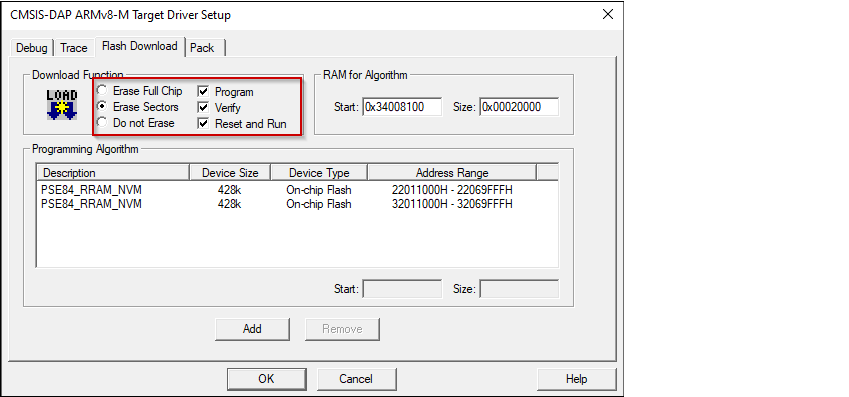
Task: Open the Pack tab
Action: [x=202, y=48]
